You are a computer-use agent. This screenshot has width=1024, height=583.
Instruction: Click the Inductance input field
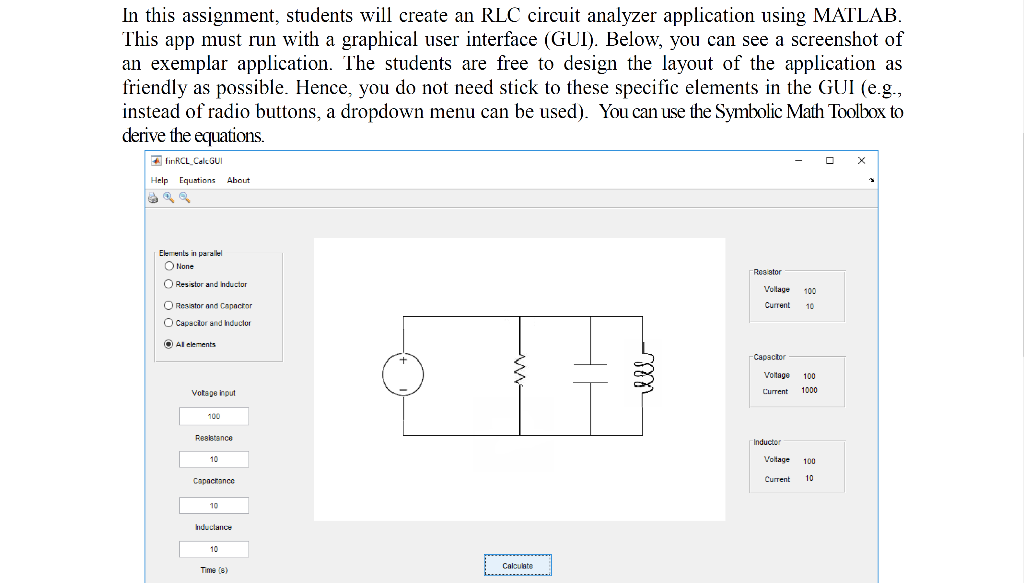(213, 548)
